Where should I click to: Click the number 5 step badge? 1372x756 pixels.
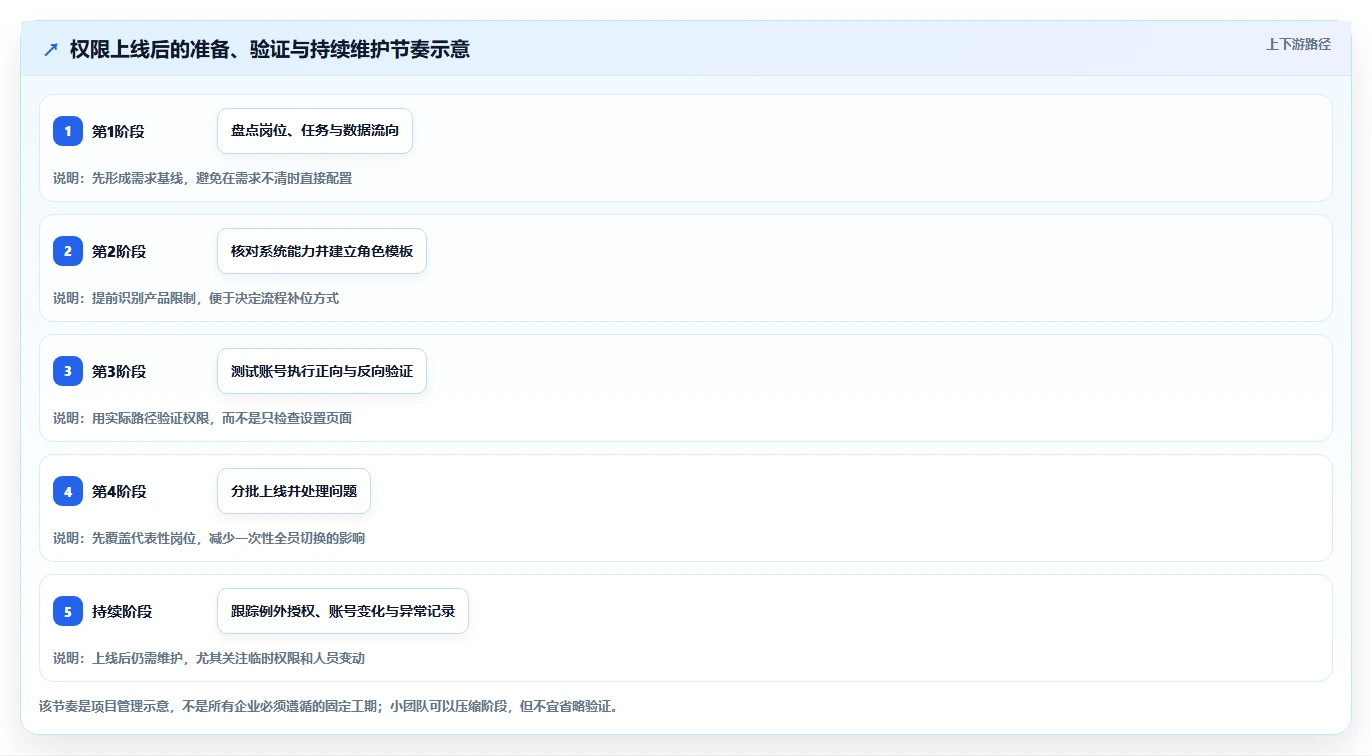point(68,611)
